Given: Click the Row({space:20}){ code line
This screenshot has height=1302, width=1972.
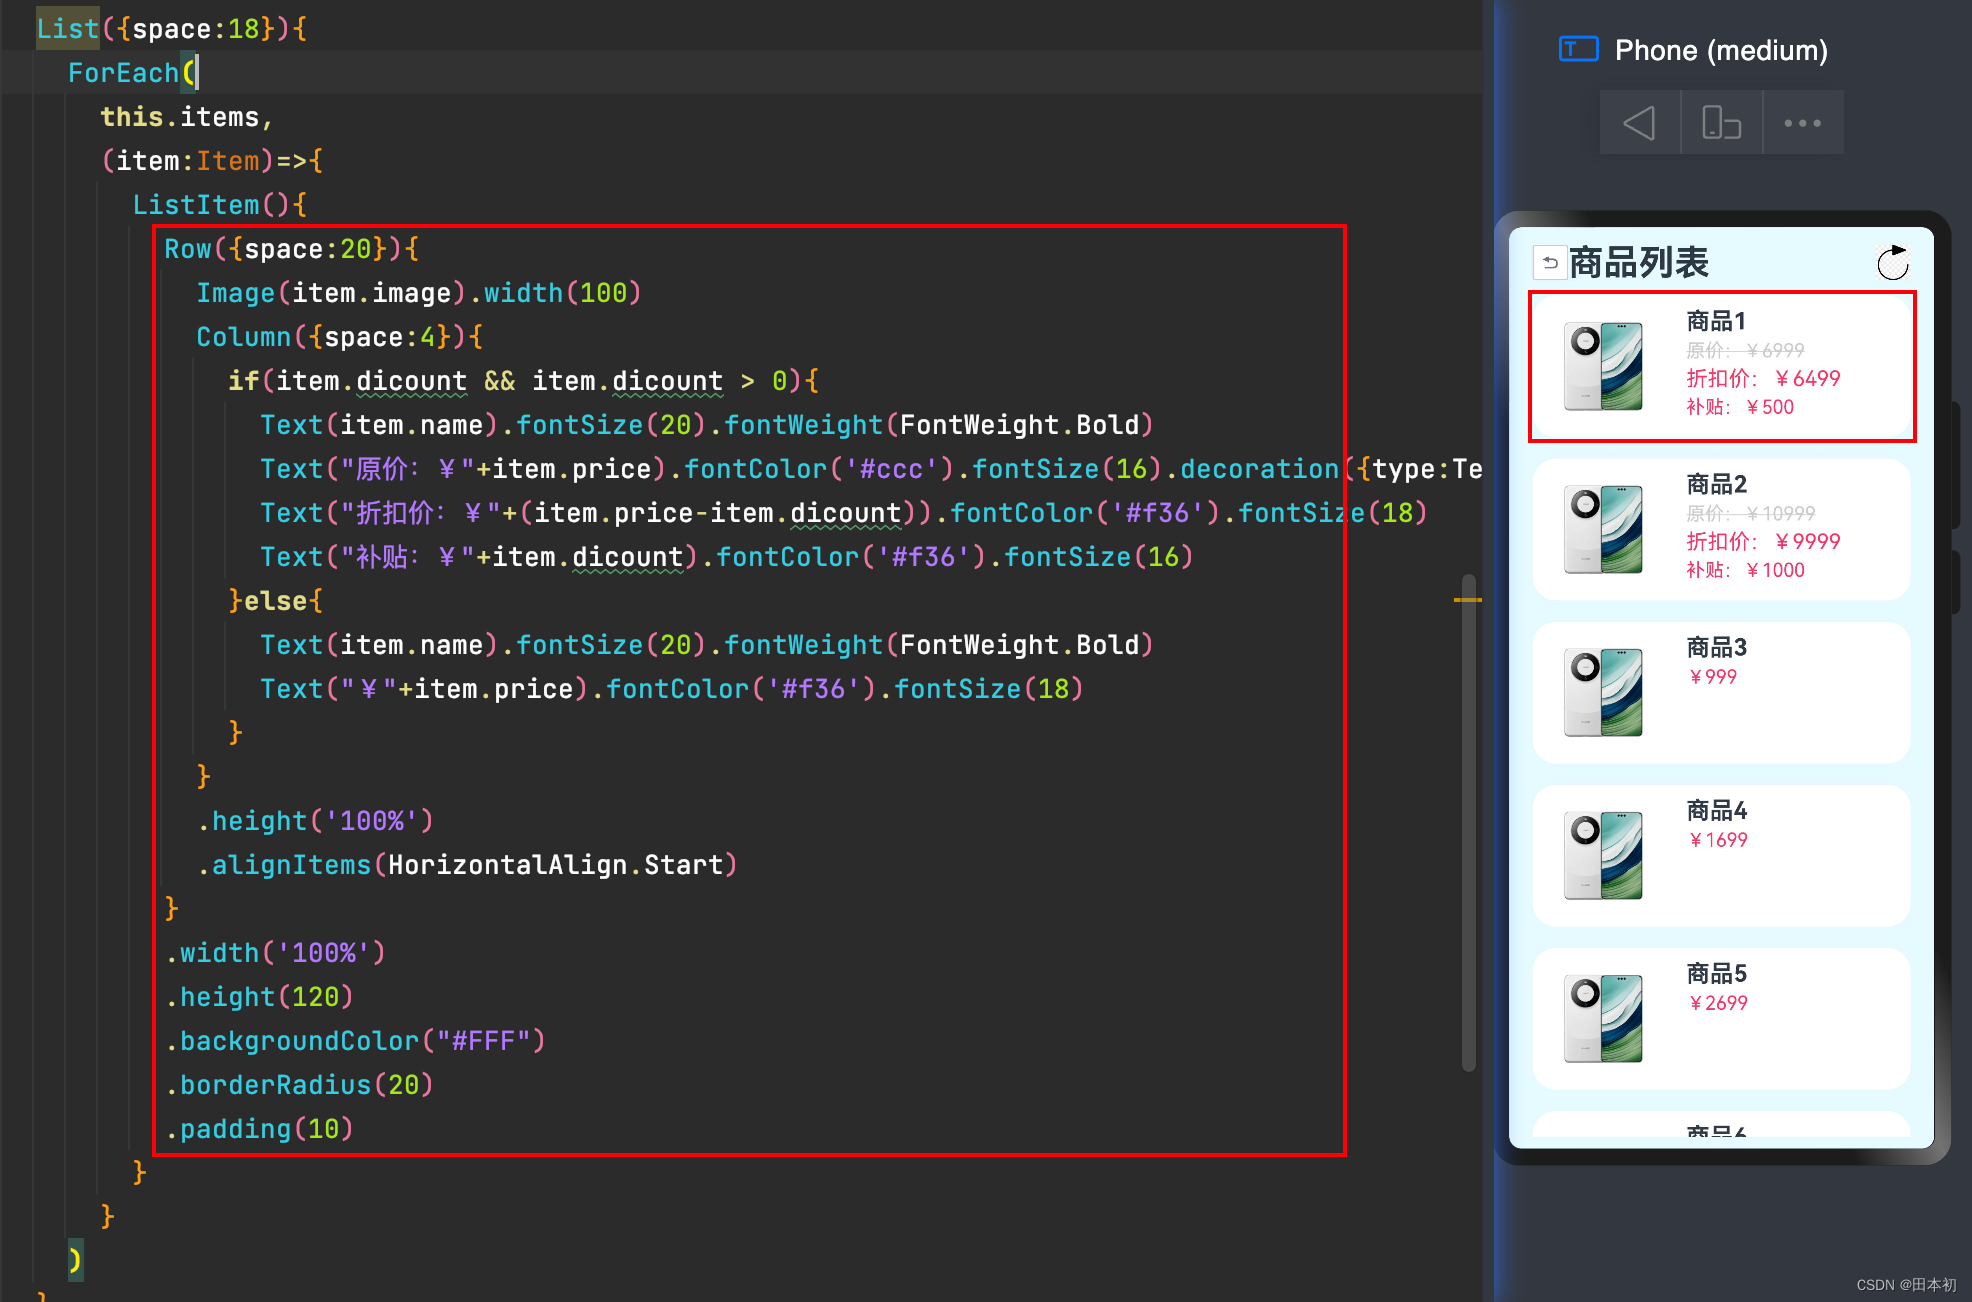Looking at the screenshot, I should [x=291, y=249].
